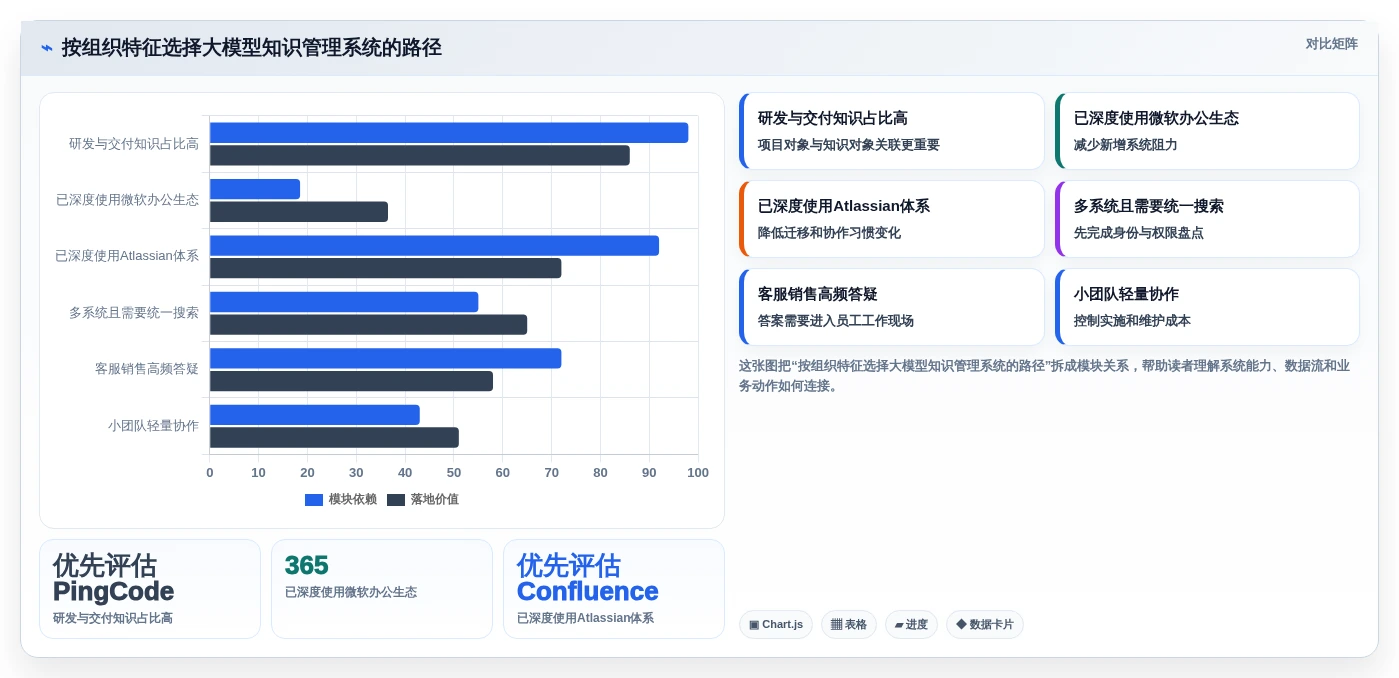Click the x-axis value 0
This screenshot has height=678, width=1399.
coord(210,473)
